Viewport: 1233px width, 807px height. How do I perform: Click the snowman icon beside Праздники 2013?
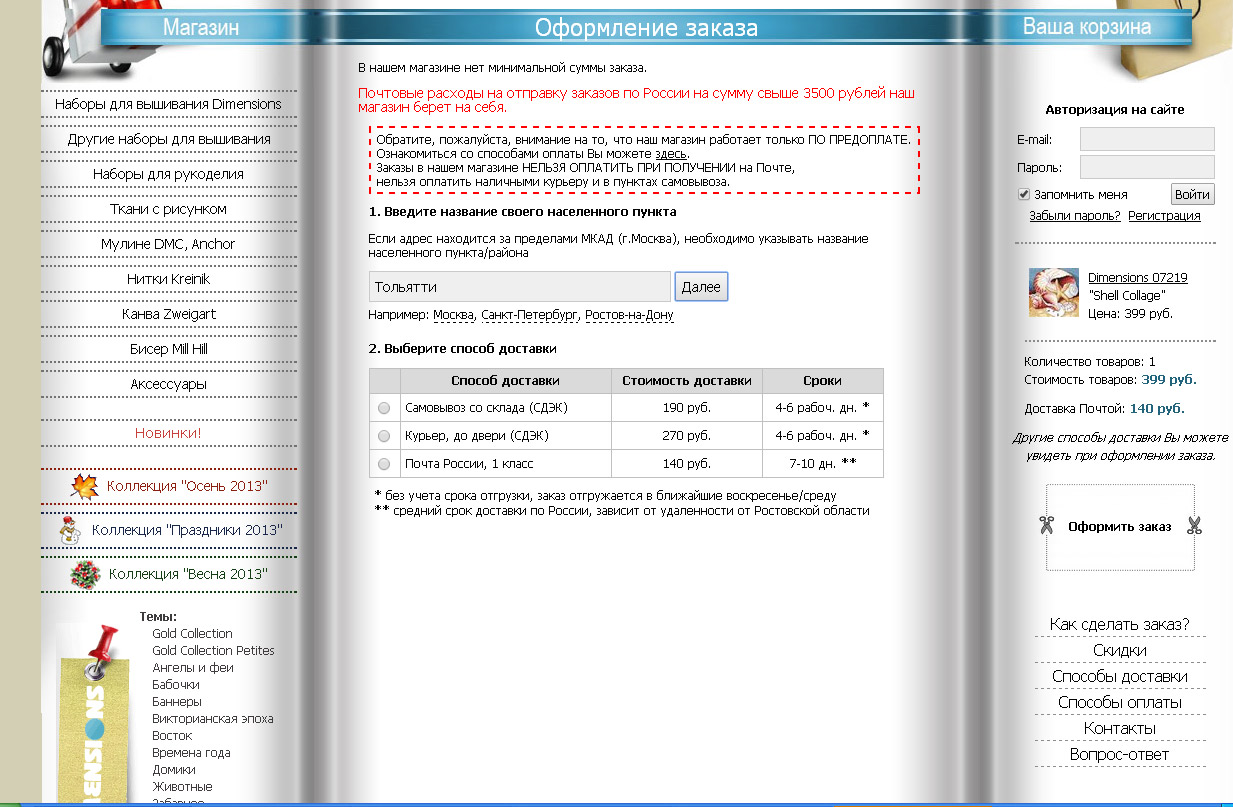click(x=70, y=530)
